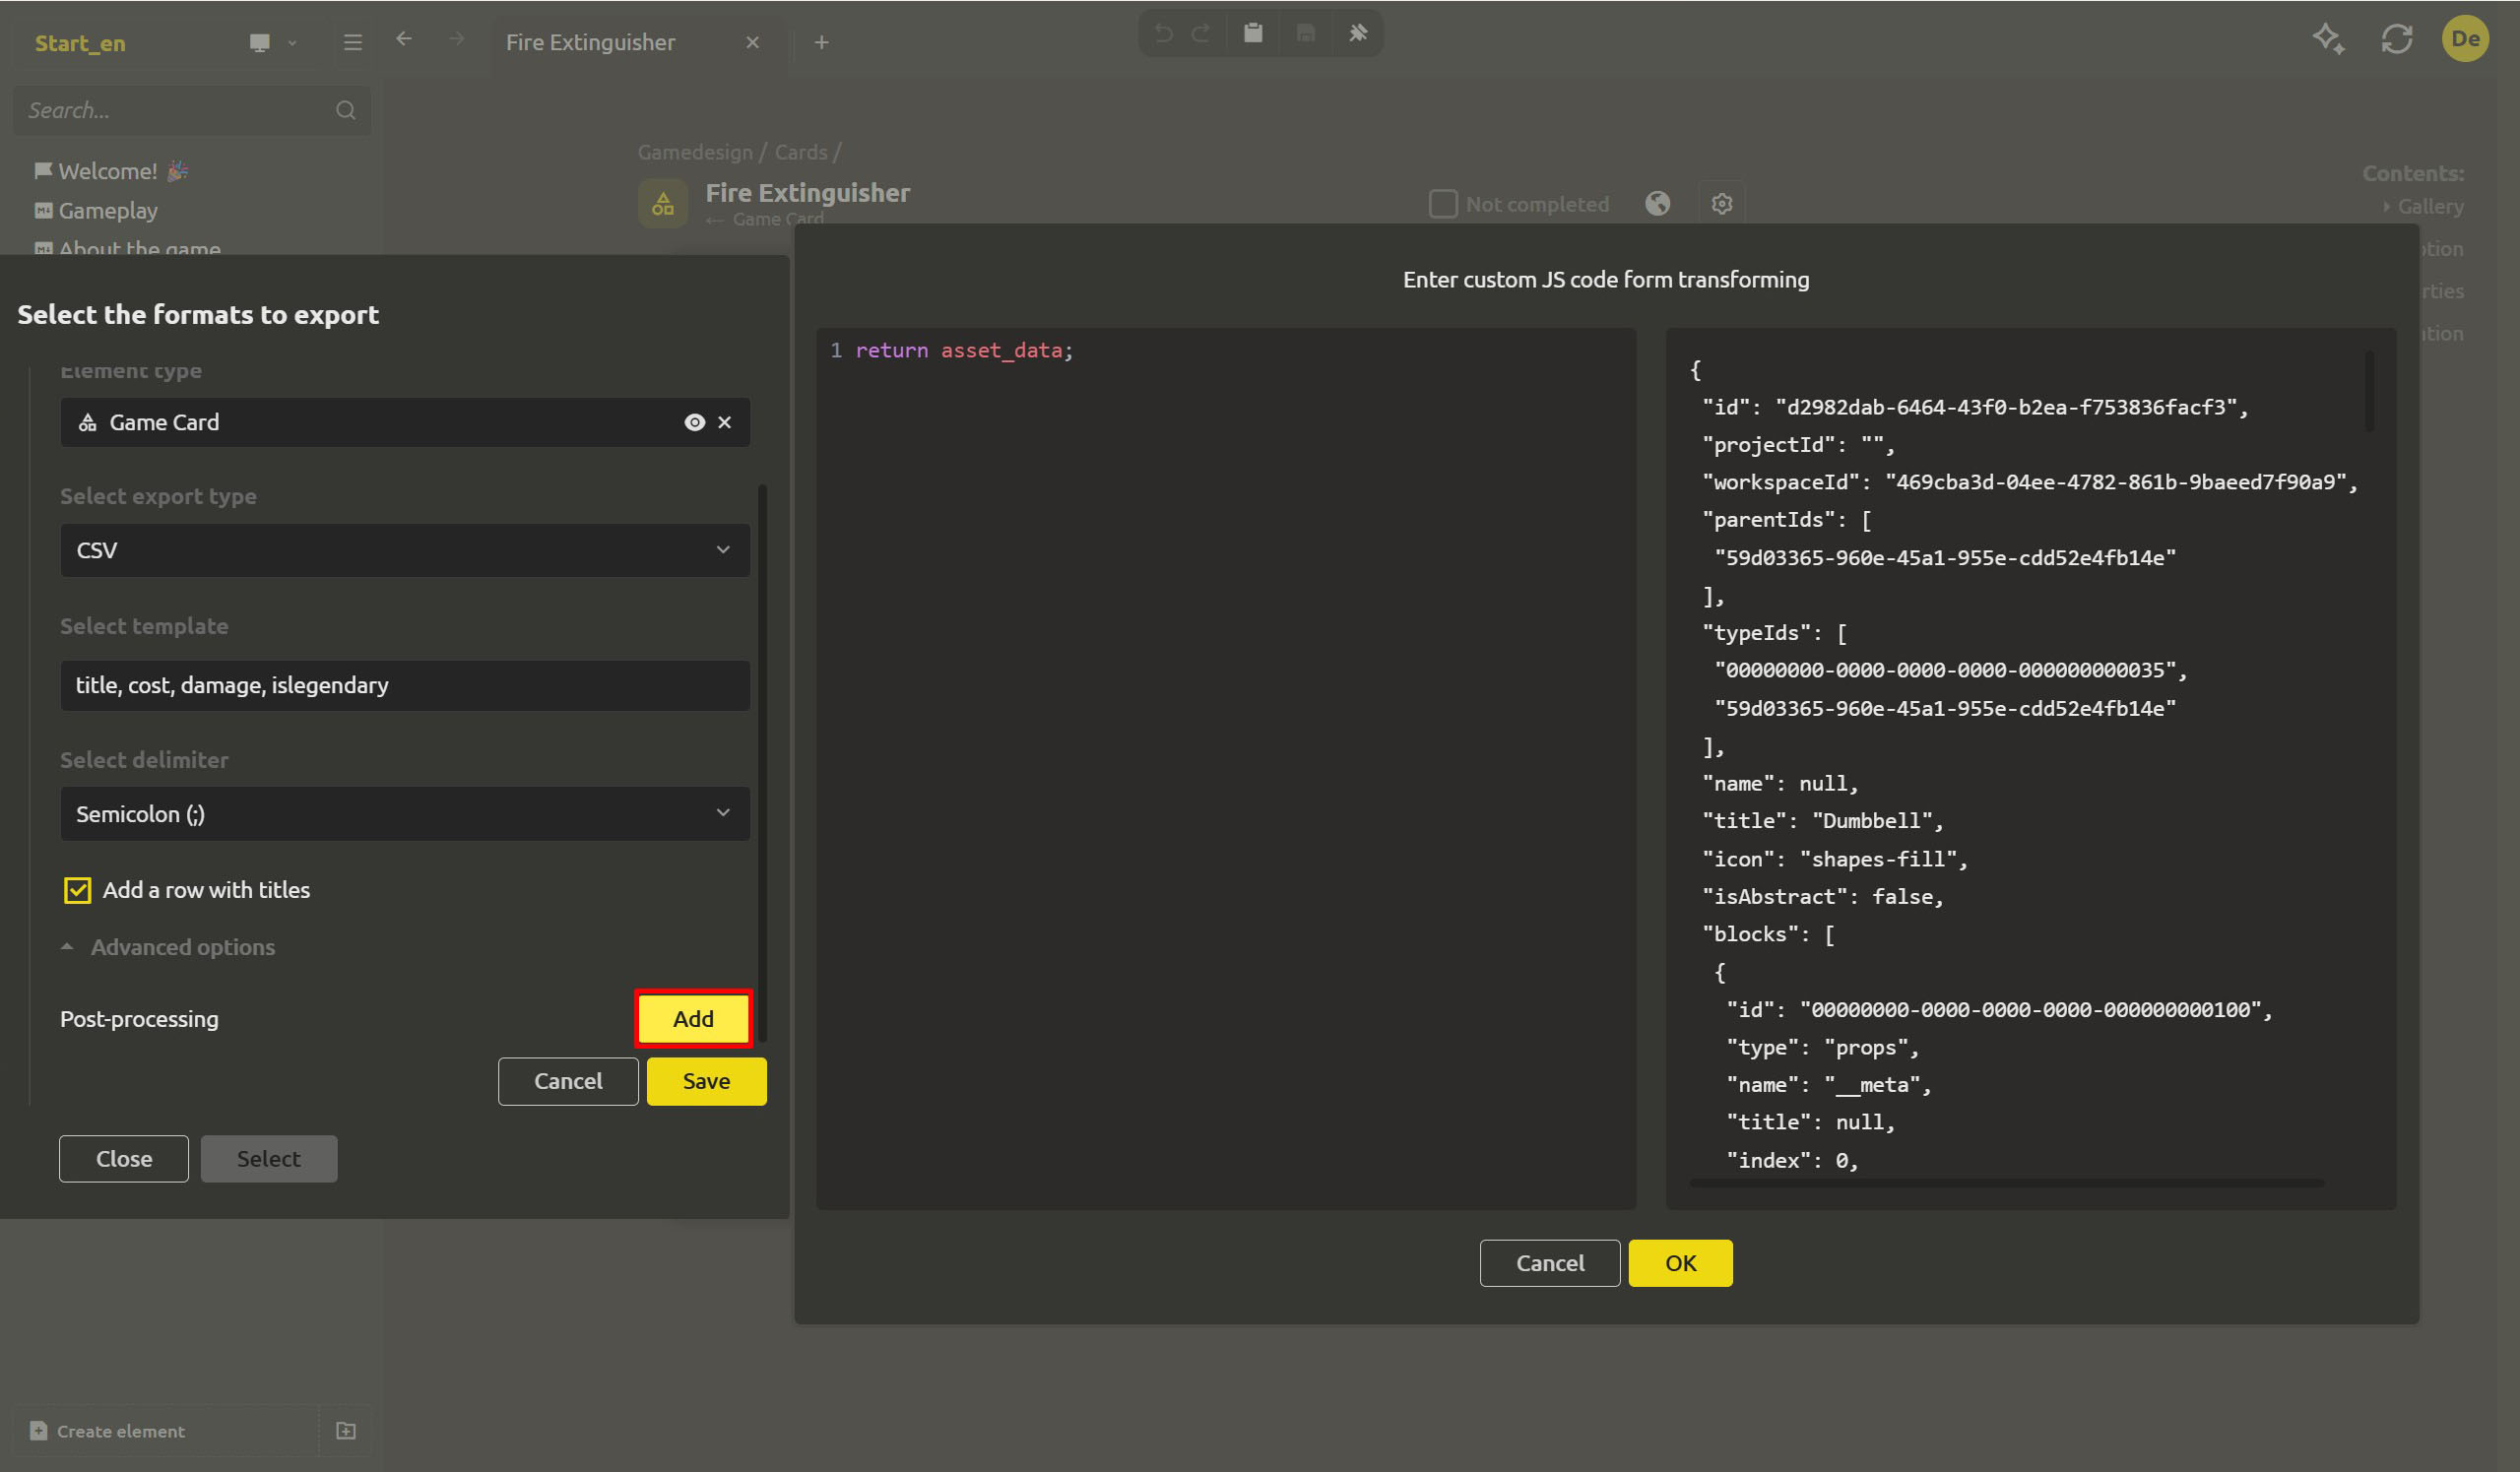Screen dimensions: 2520x1472
Task: Open the hamburger menu icon
Action: point(352,43)
